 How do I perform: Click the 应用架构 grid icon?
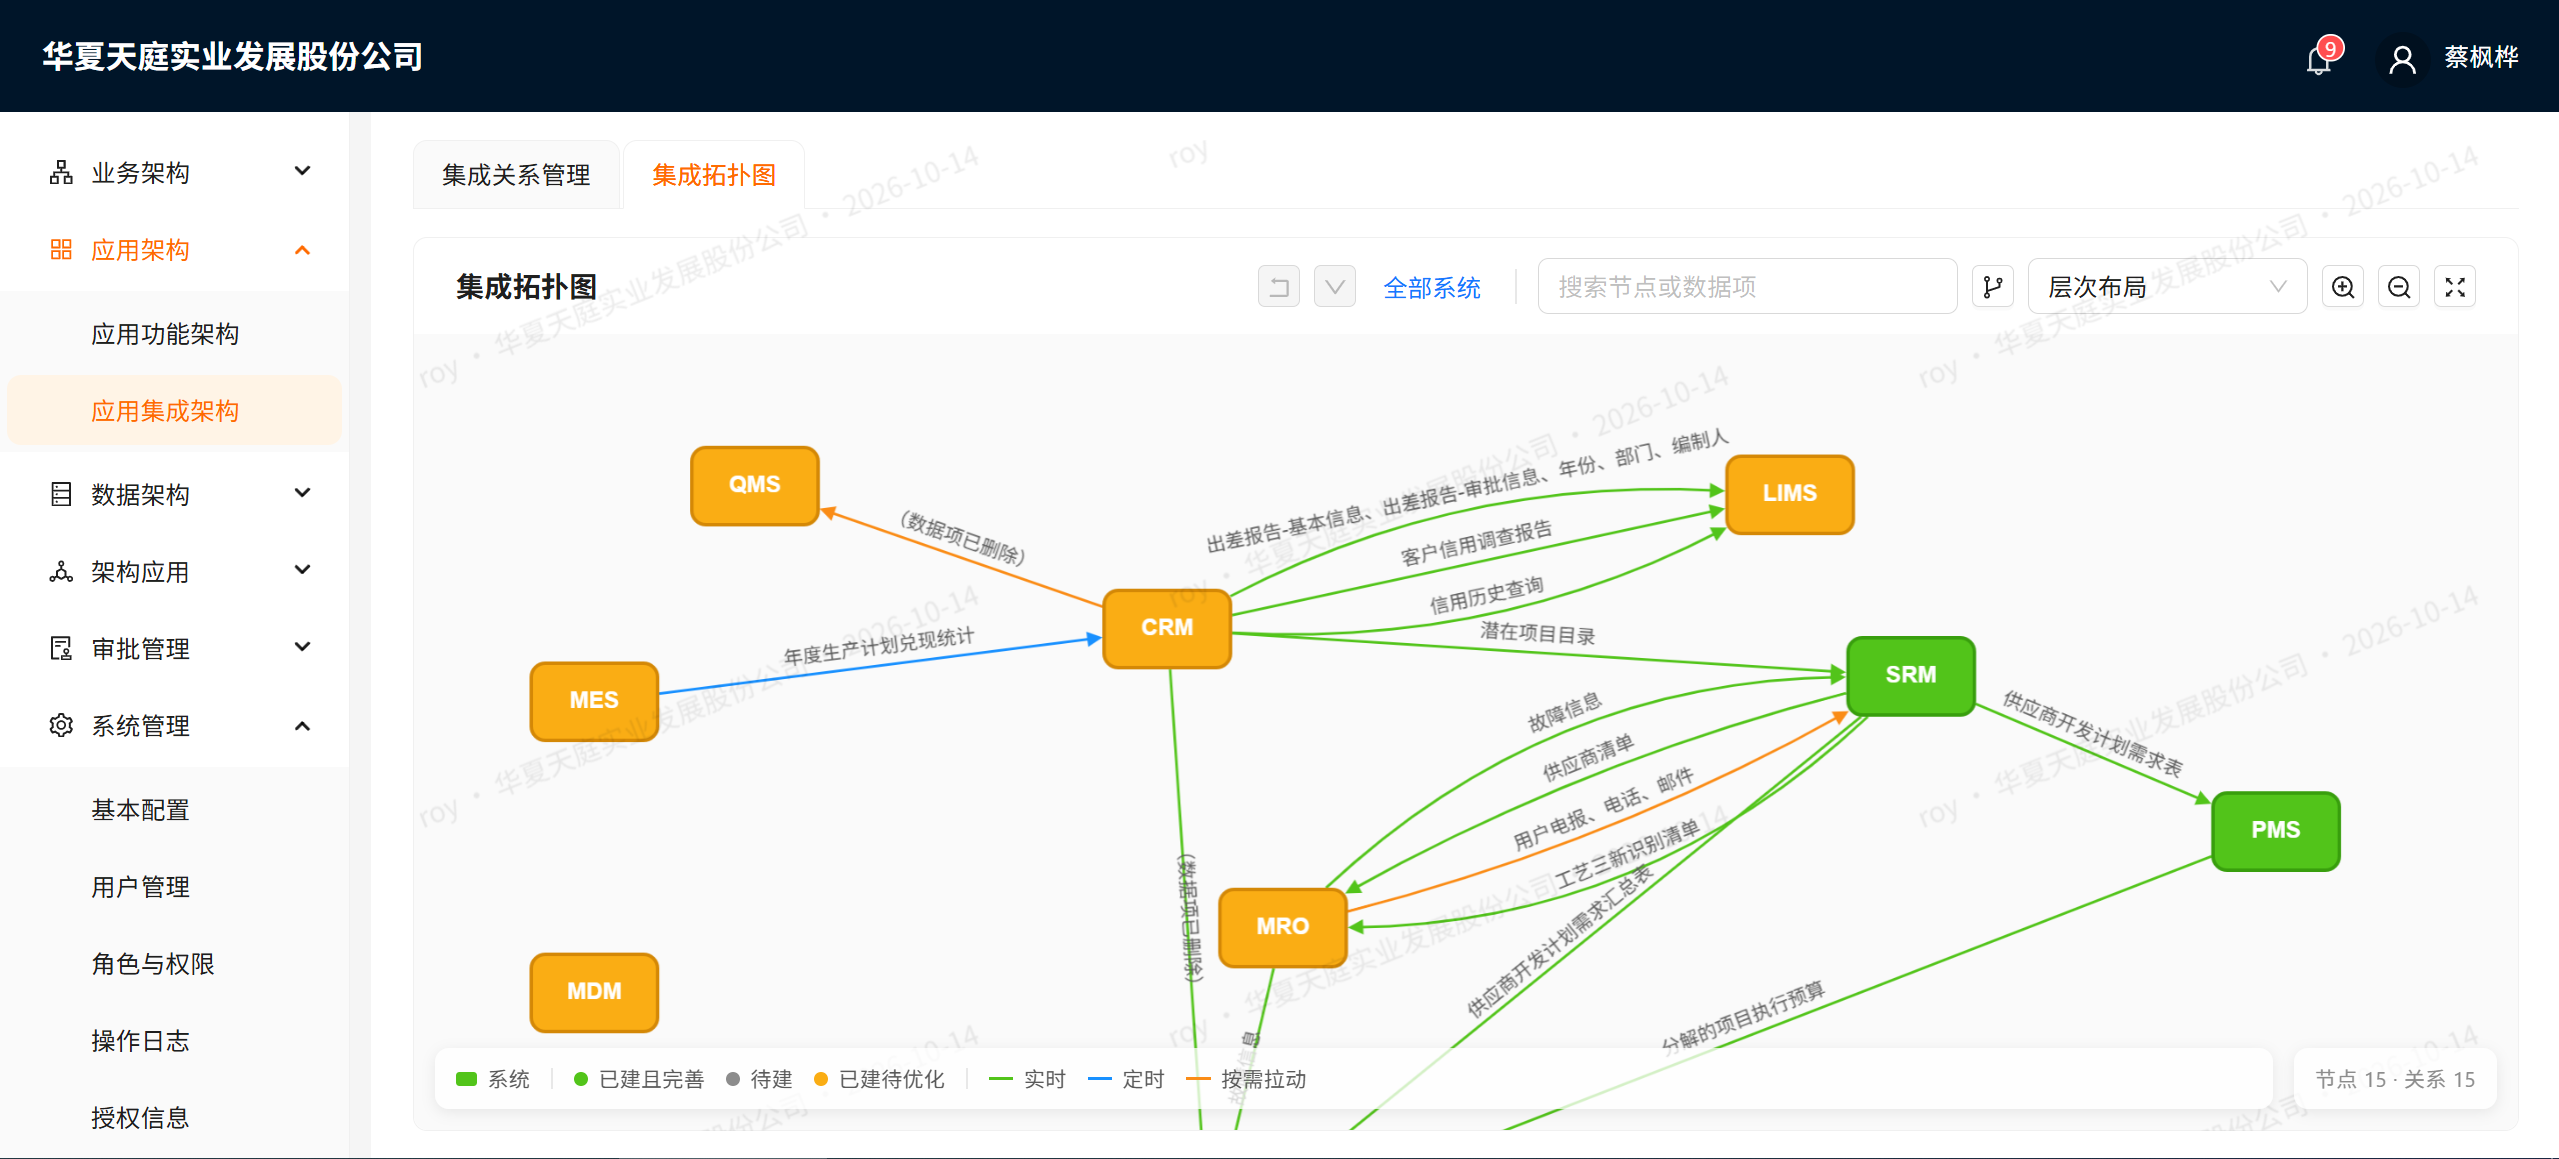pyautogui.click(x=61, y=249)
